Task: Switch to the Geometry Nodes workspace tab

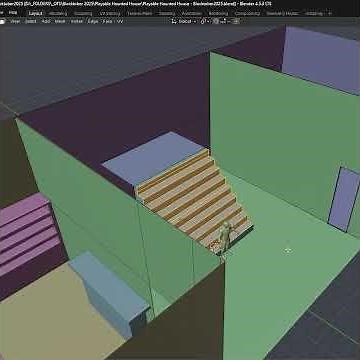Action: click(x=283, y=13)
